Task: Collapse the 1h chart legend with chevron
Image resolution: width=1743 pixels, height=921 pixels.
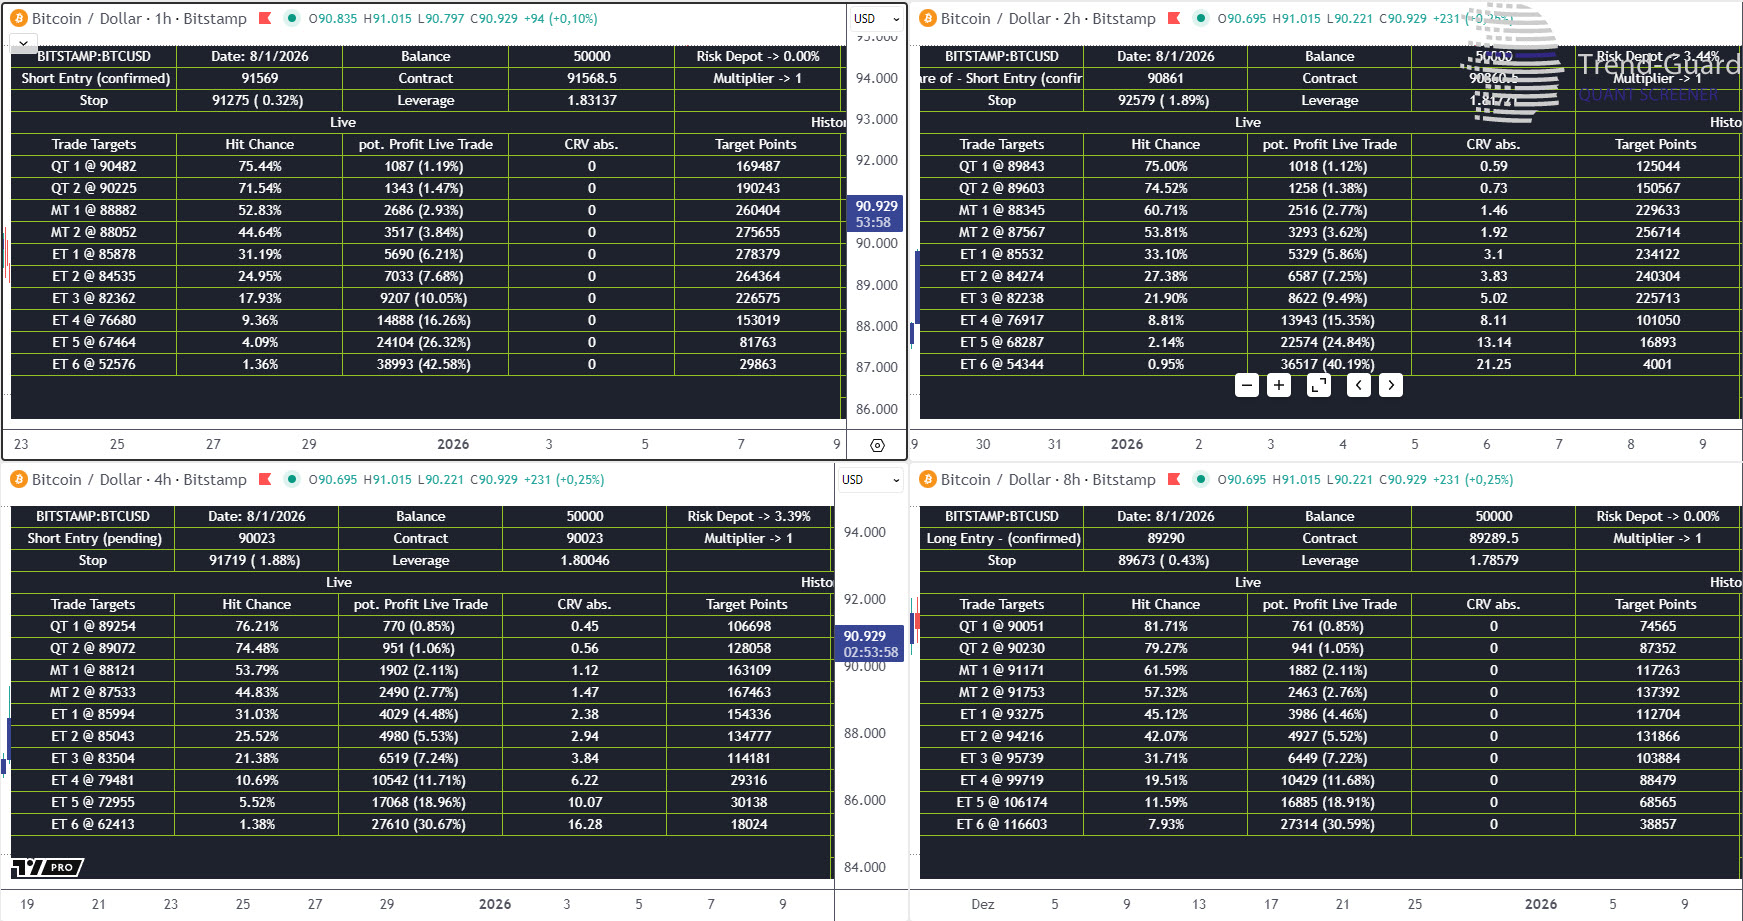Action: coord(23,43)
